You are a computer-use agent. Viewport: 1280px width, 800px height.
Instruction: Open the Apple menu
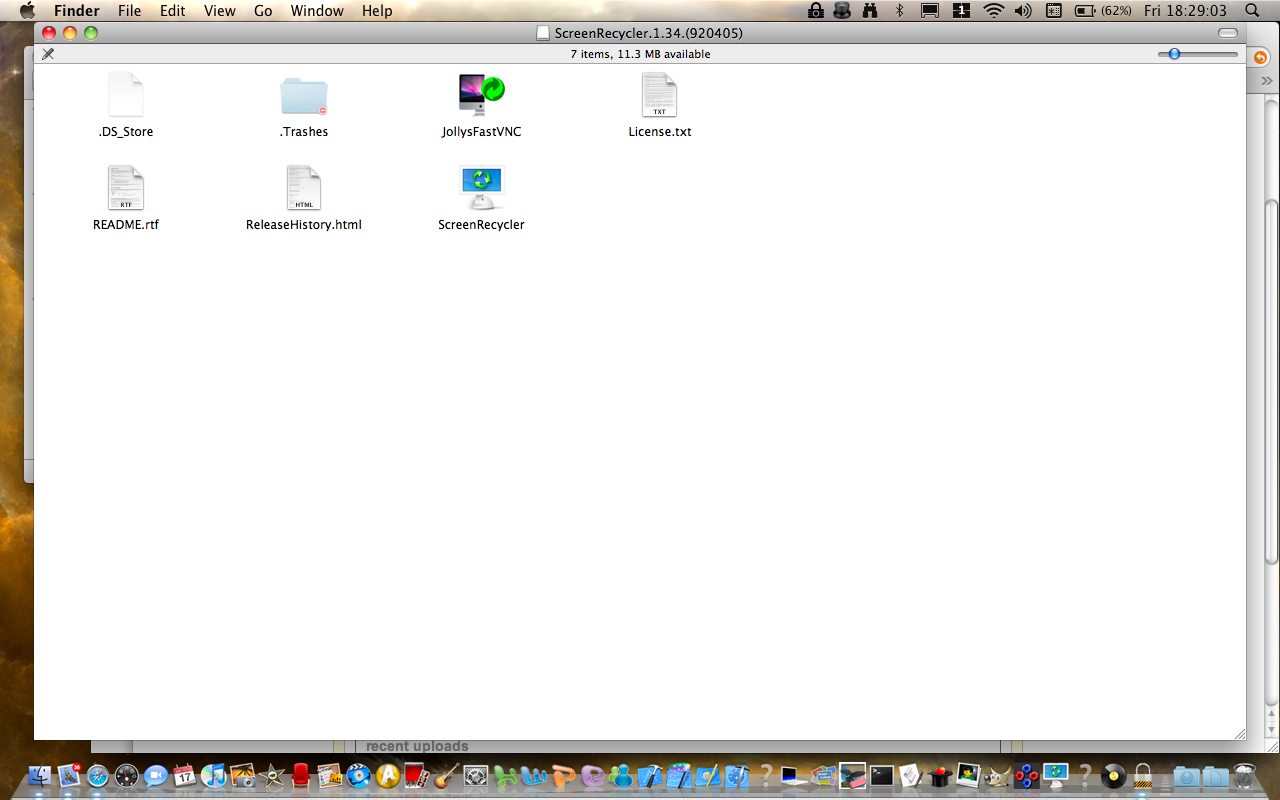pos(27,11)
